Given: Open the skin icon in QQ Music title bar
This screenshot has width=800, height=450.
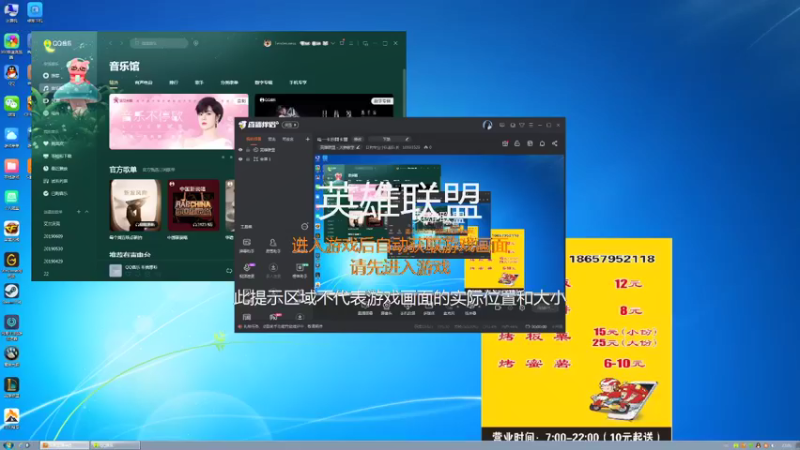Looking at the screenshot, I should 342,43.
